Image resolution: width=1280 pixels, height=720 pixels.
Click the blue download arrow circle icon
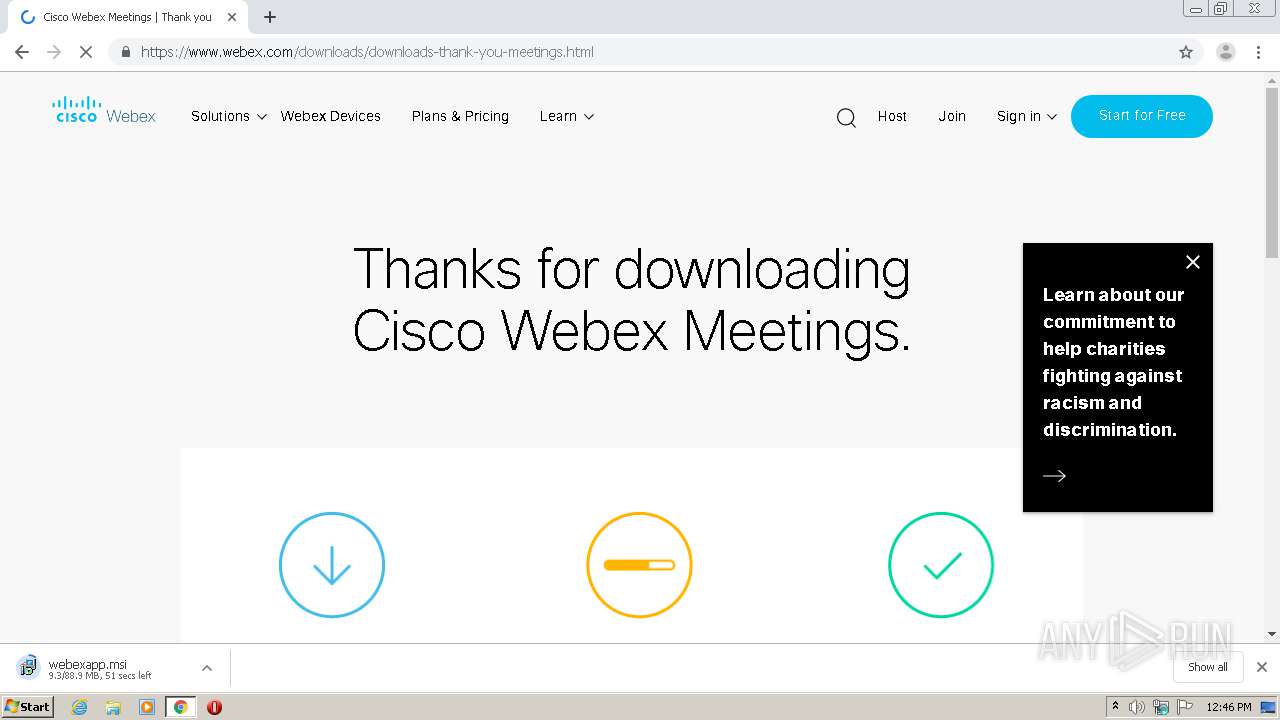(x=332, y=565)
